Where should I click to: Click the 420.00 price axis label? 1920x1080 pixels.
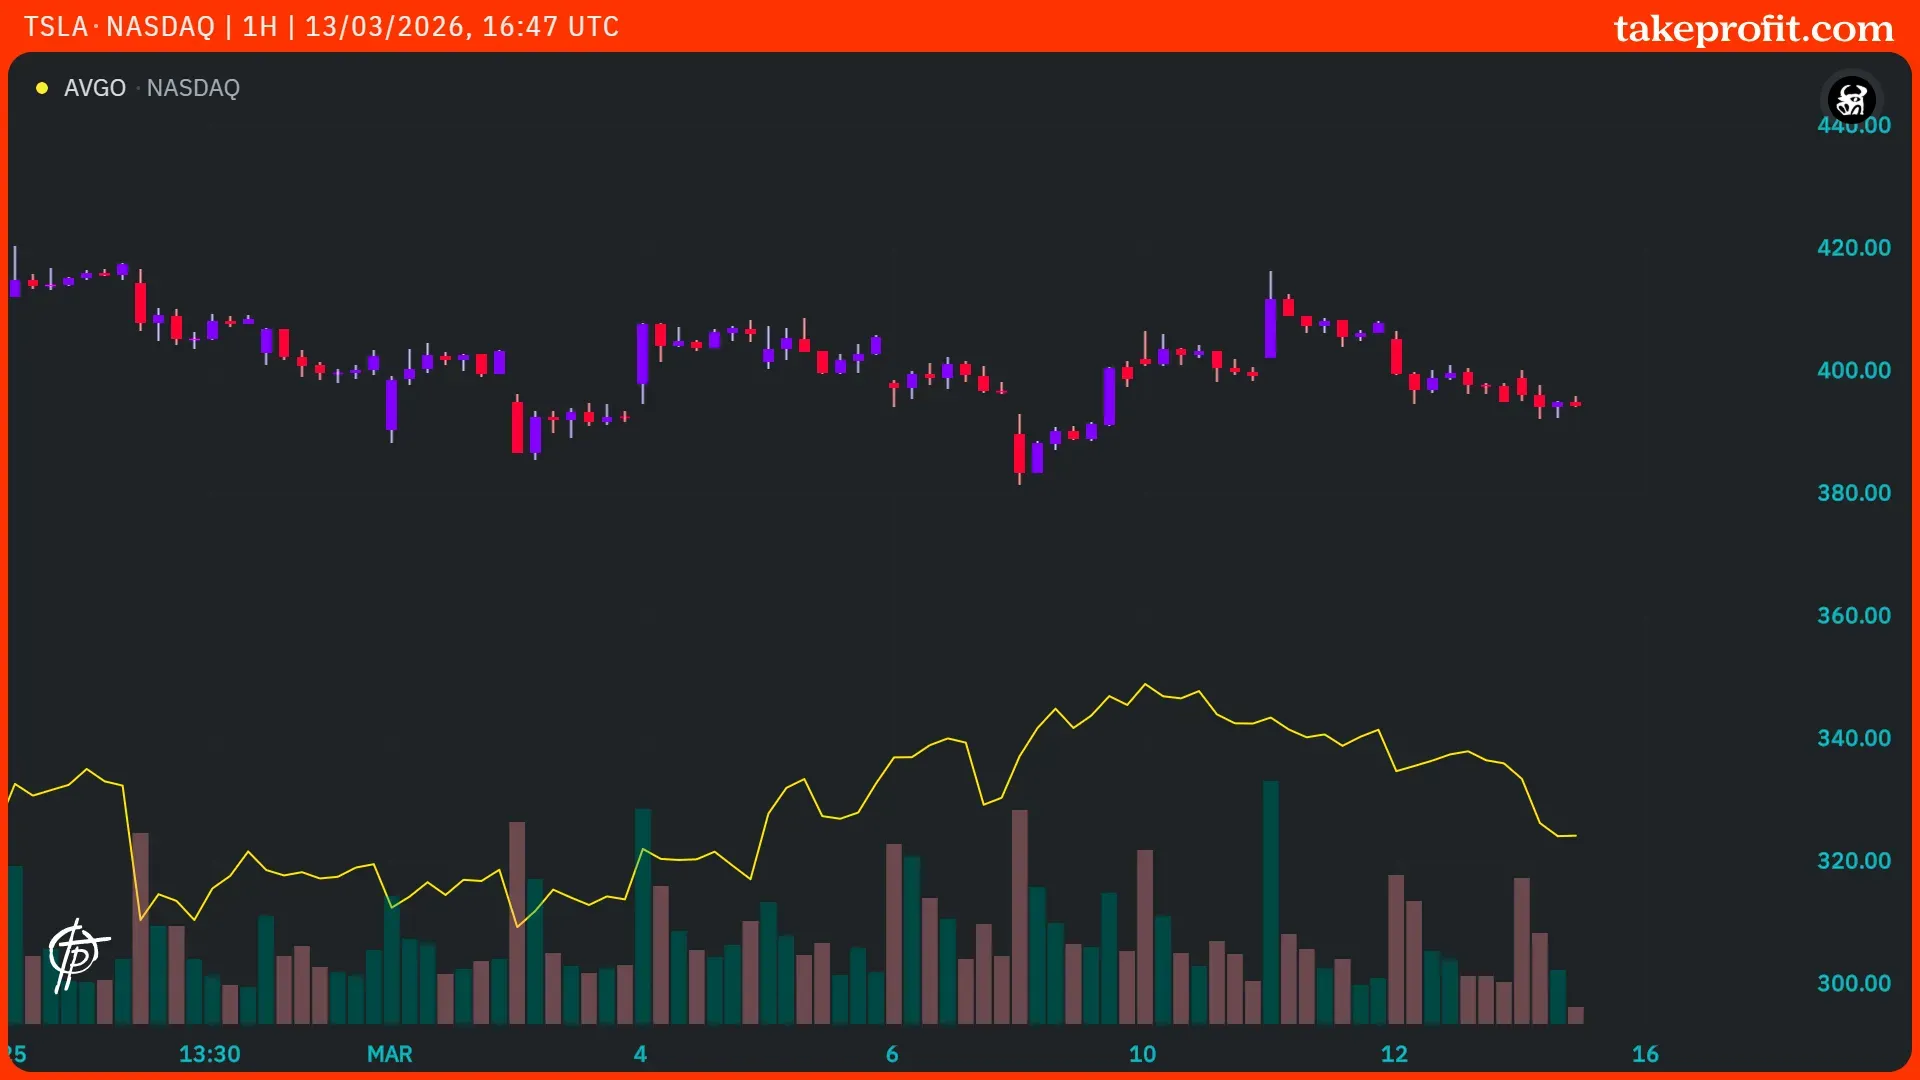click(1853, 248)
